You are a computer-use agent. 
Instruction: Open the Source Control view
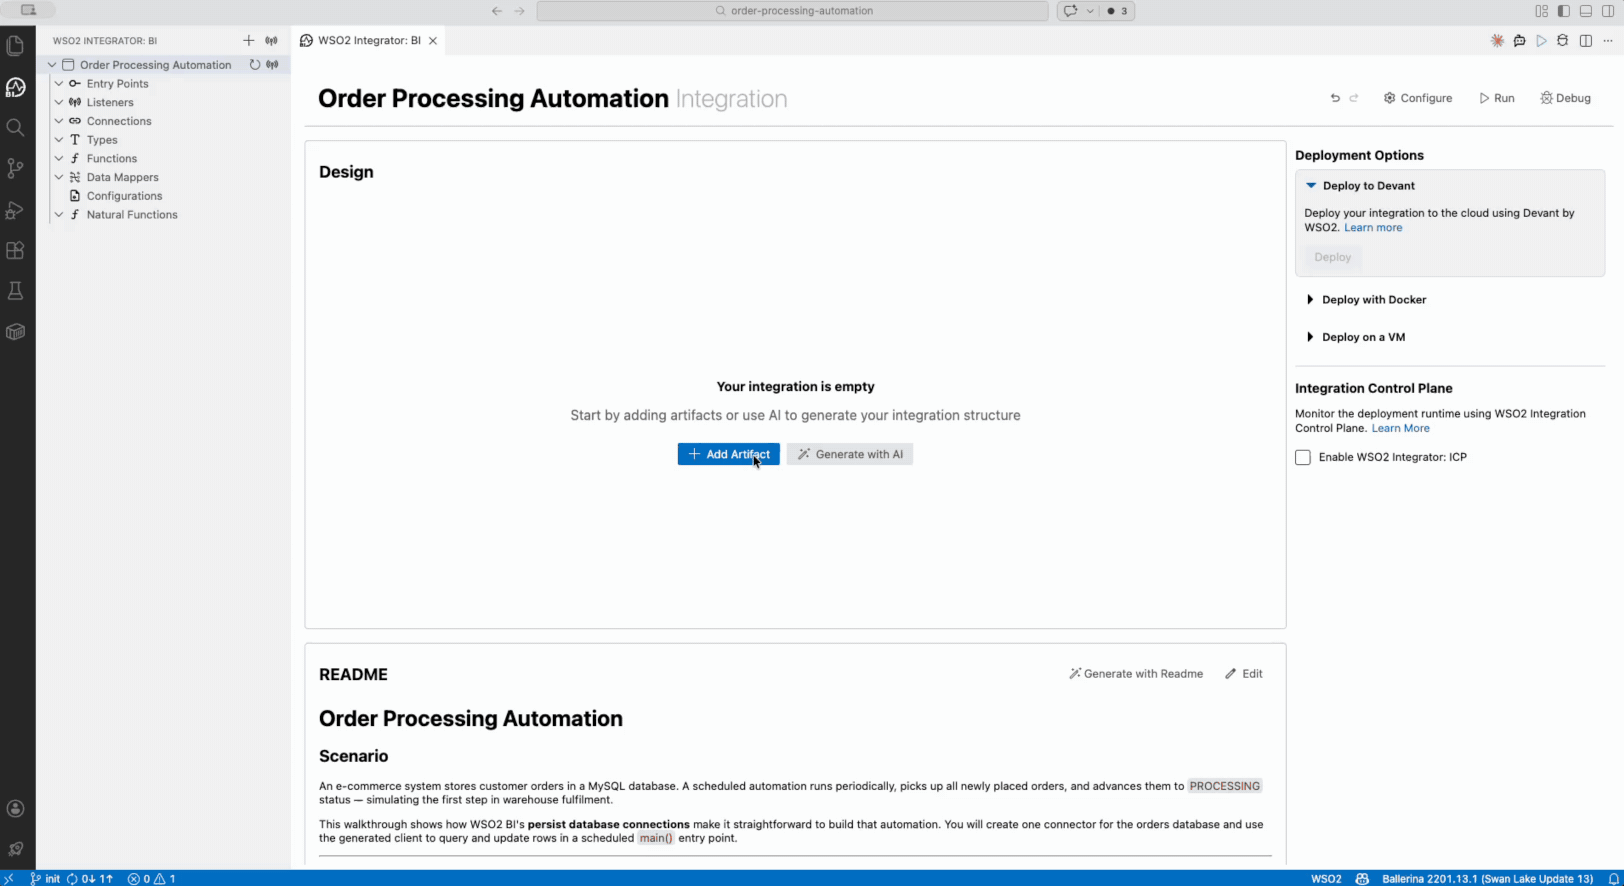pos(15,168)
